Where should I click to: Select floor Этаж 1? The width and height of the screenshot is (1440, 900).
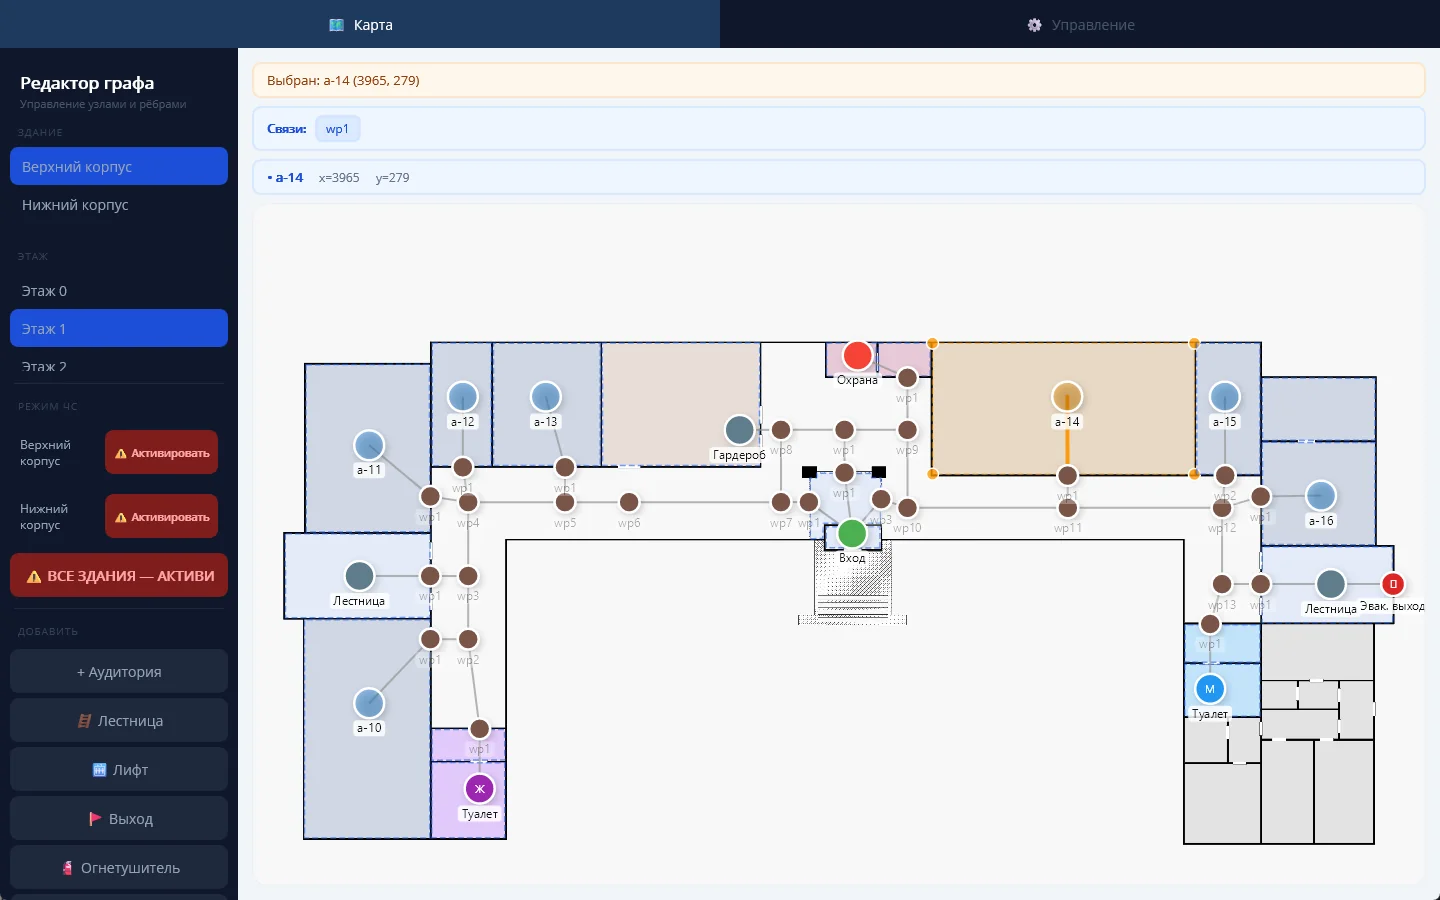click(x=119, y=328)
